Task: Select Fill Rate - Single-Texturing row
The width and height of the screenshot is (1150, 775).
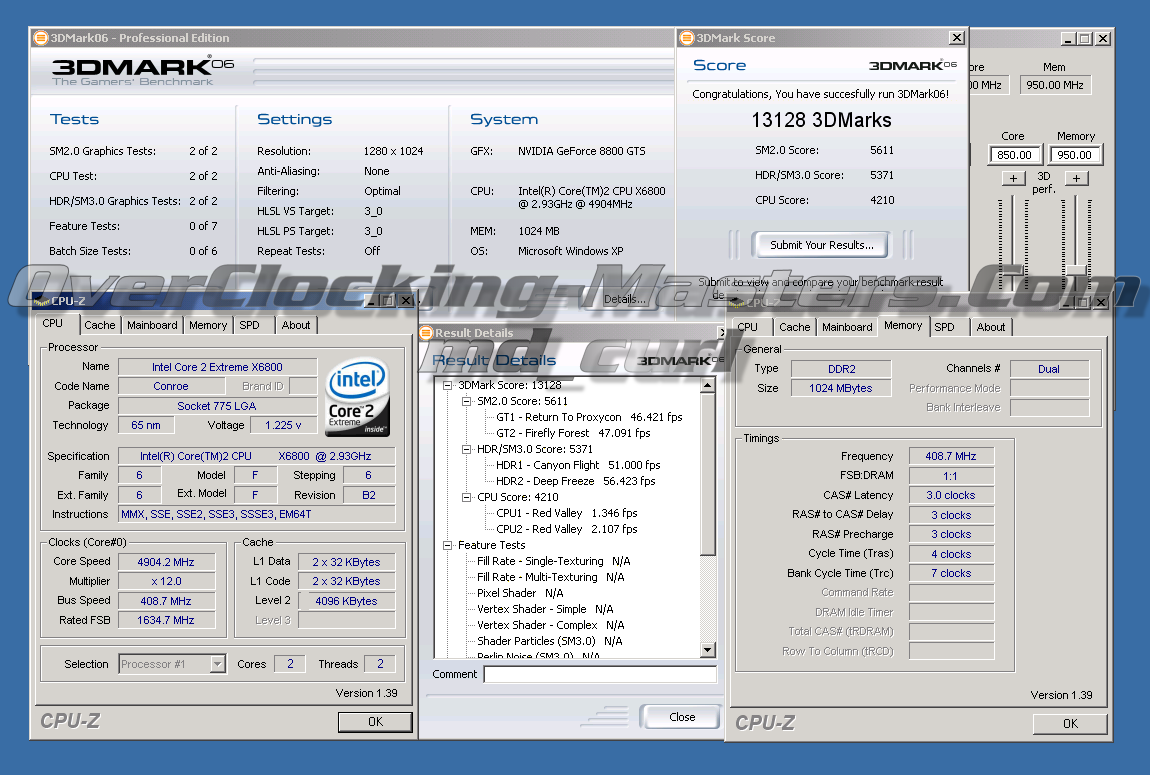Action: click(x=553, y=562)
